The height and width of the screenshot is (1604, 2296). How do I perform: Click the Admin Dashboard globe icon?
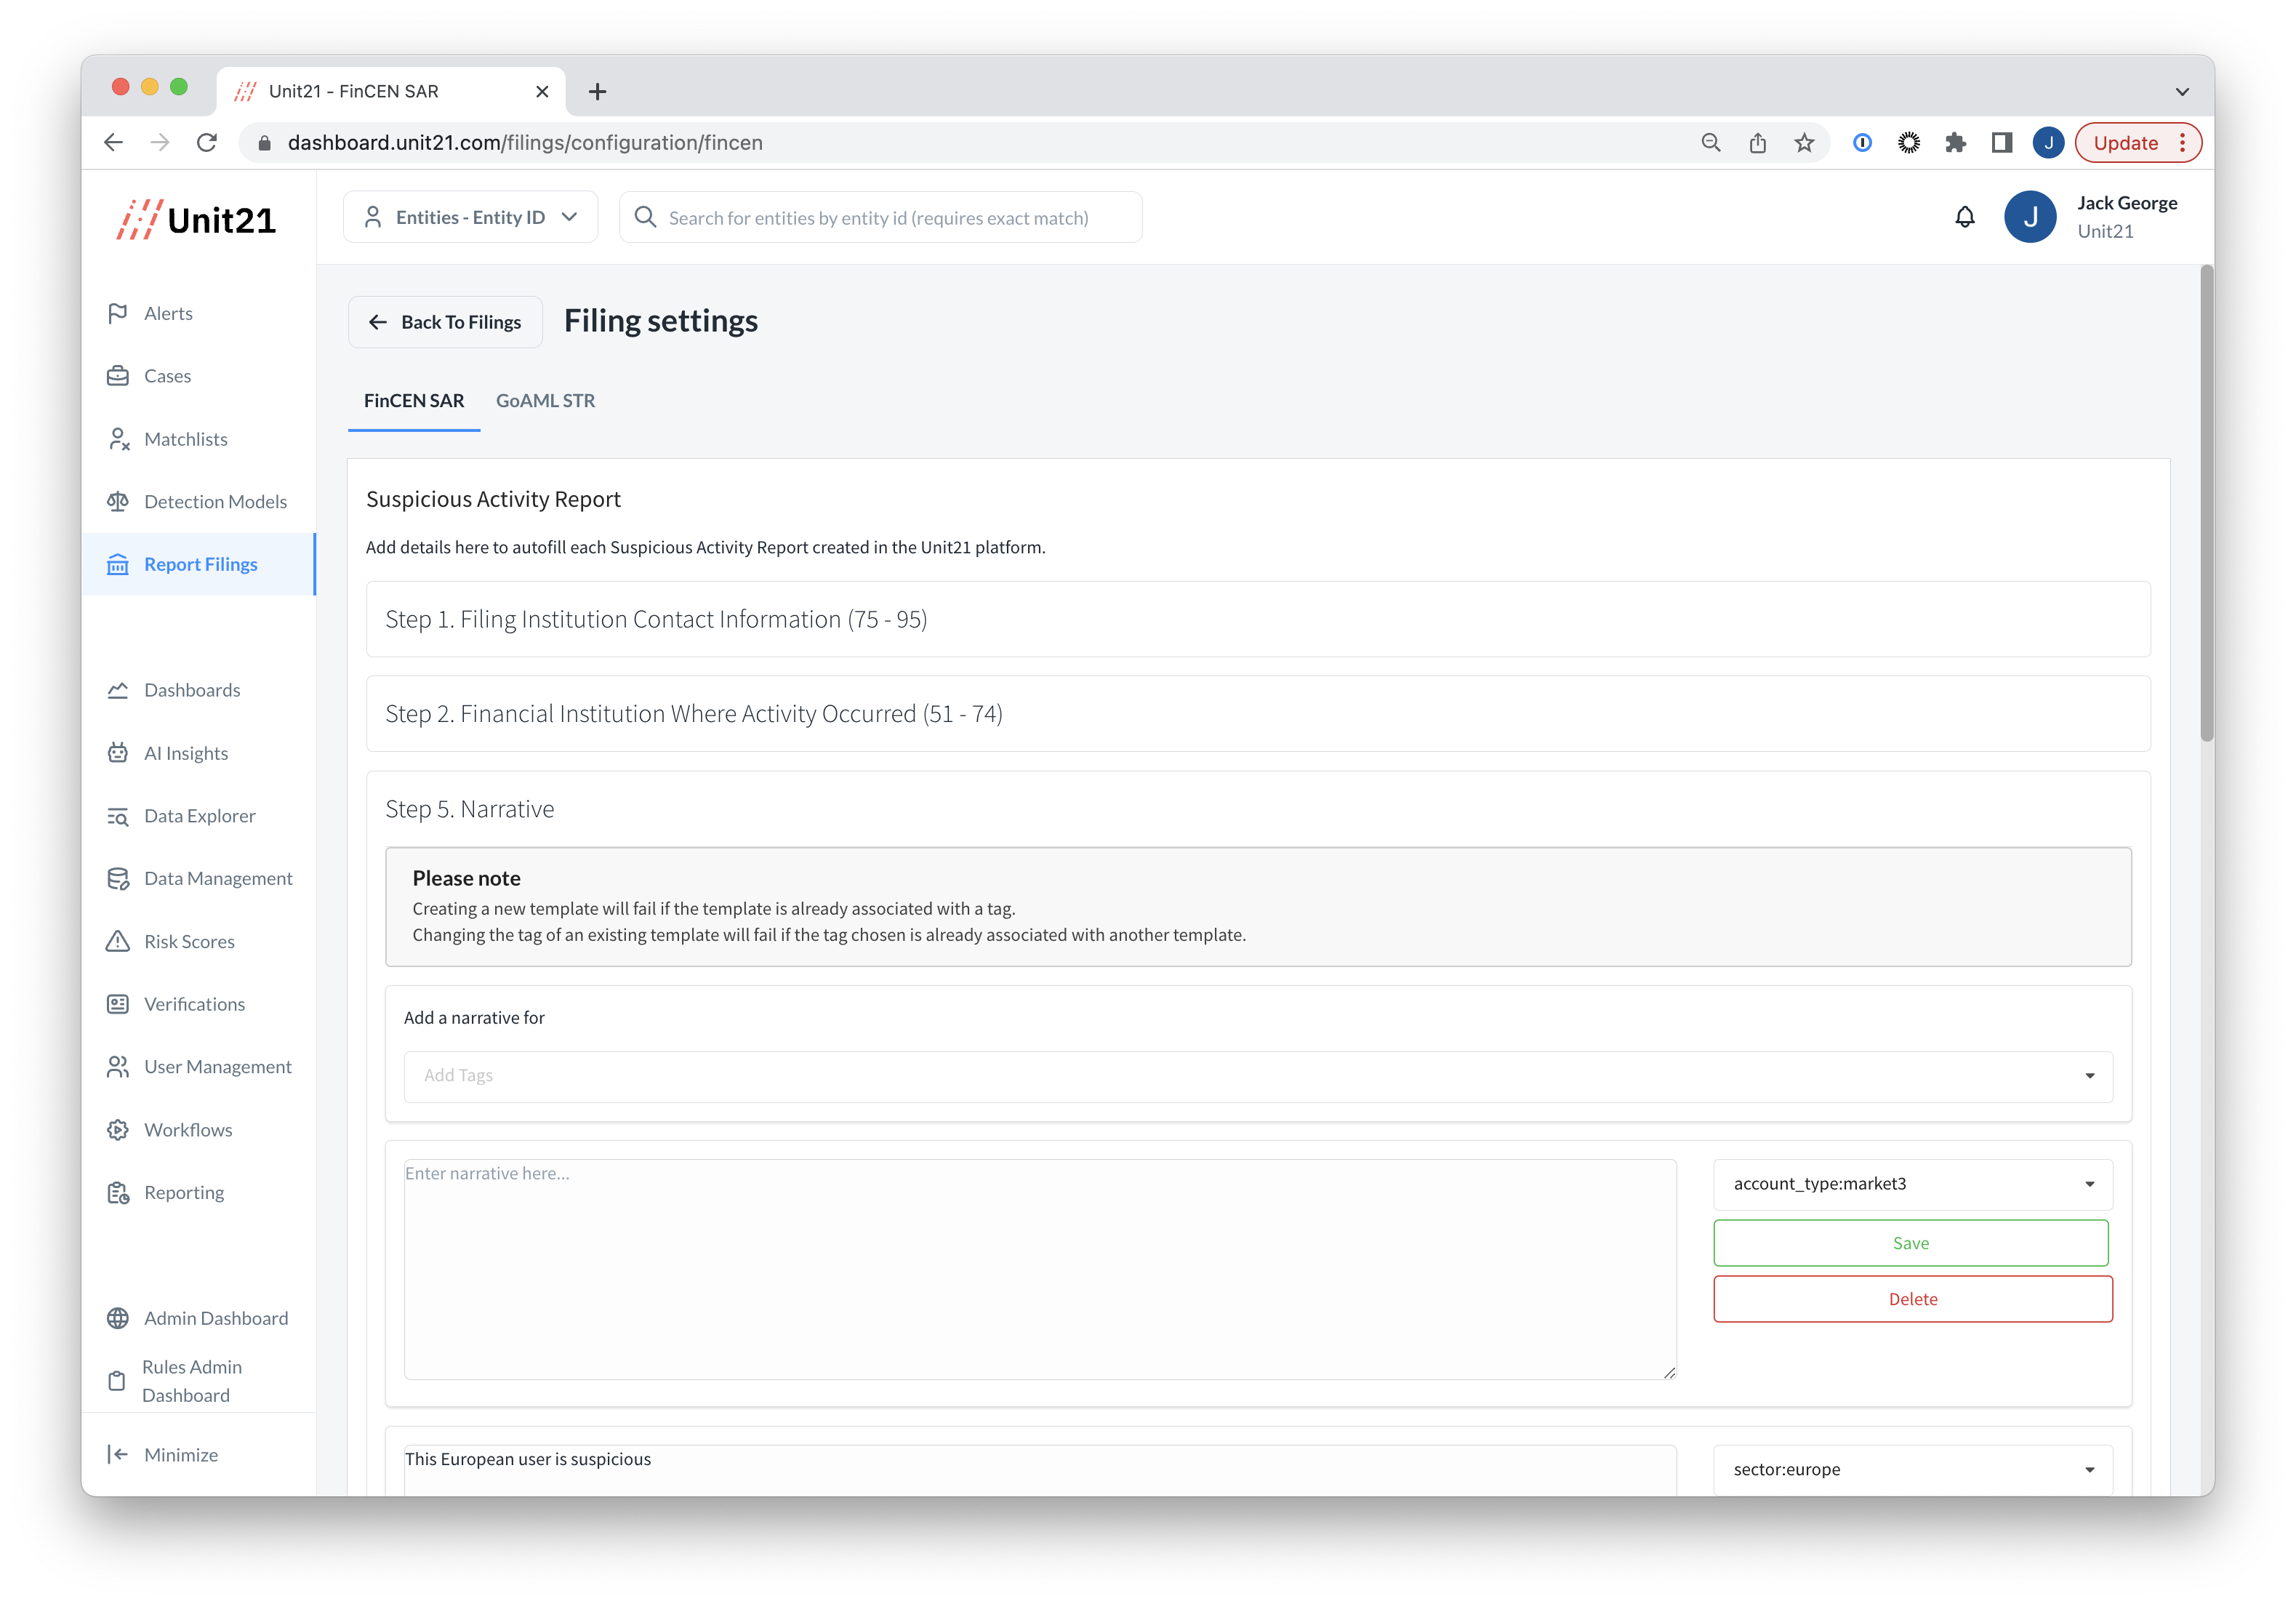118,1318
